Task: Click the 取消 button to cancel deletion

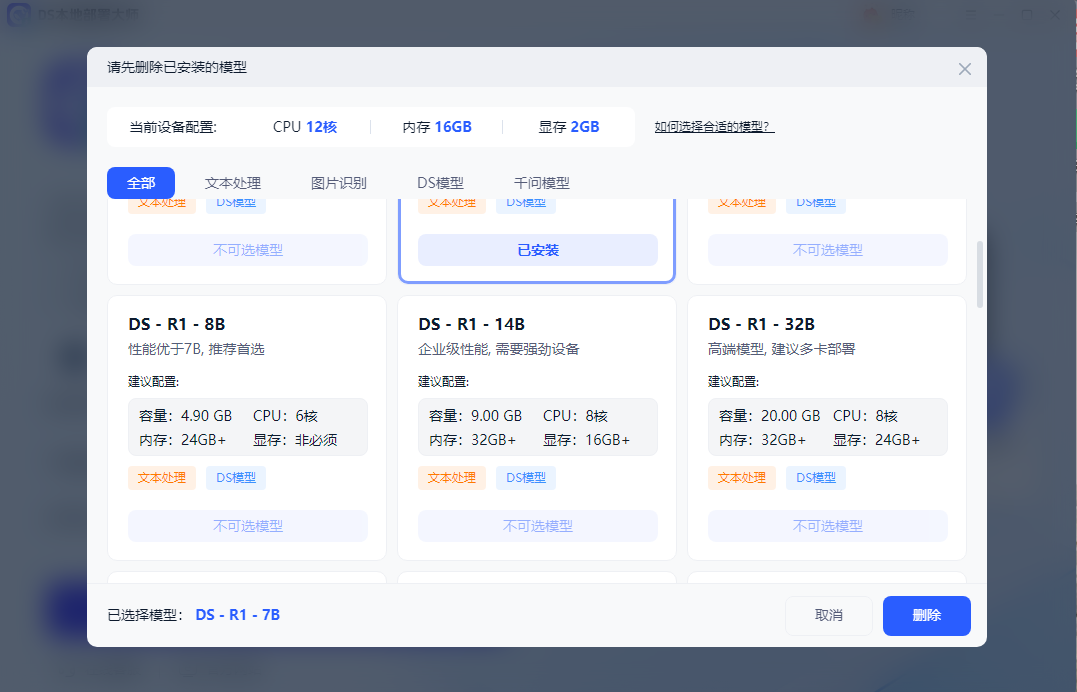Action: coord(829,615)
